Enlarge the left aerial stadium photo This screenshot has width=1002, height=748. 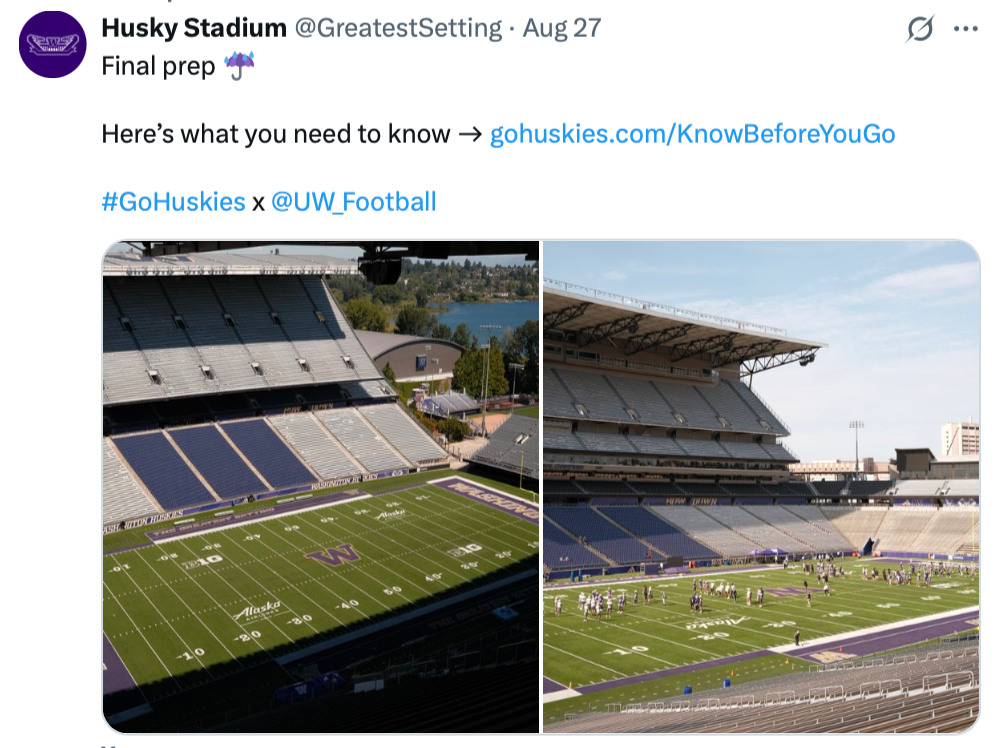pyautogui.click(x=321, y=487)
